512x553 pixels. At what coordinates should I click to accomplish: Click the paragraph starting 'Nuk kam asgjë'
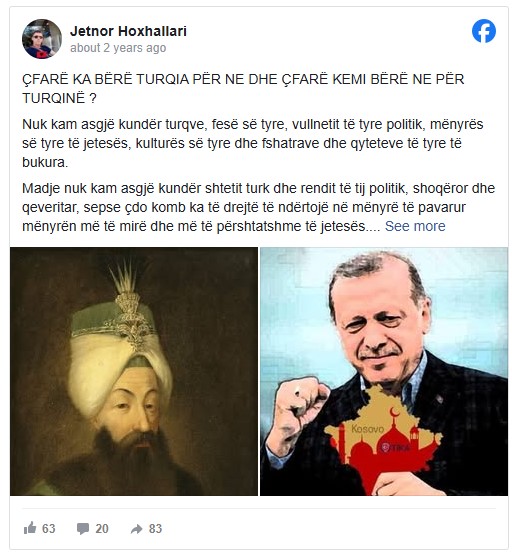pos(252,143)
